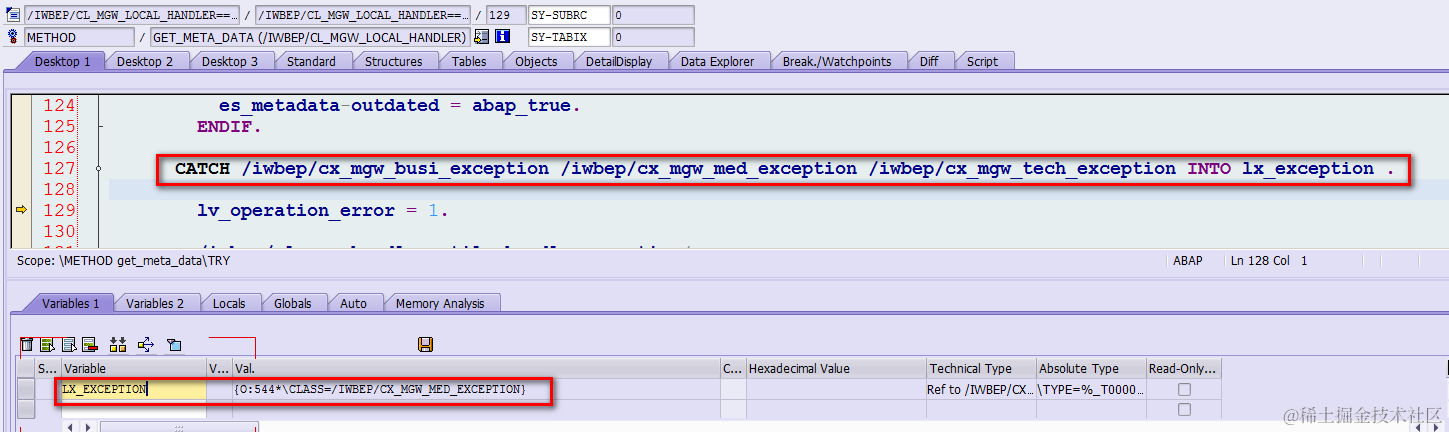
Task: Click the ENDIF. statement at line 125
Action: (x=229, y=127)
